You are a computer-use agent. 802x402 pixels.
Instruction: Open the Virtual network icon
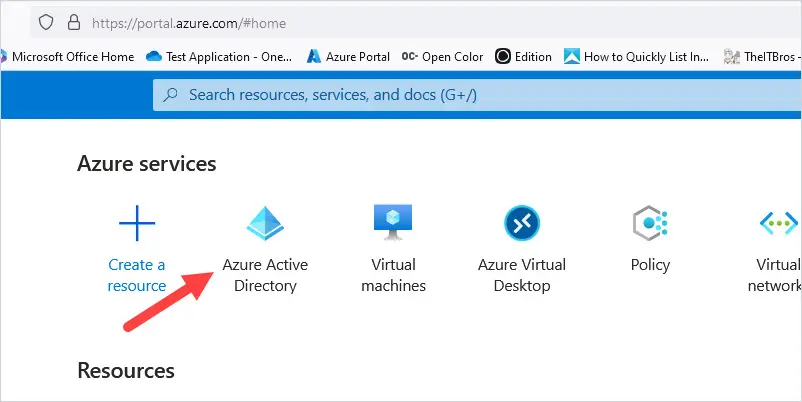click(x=778, y=224)
